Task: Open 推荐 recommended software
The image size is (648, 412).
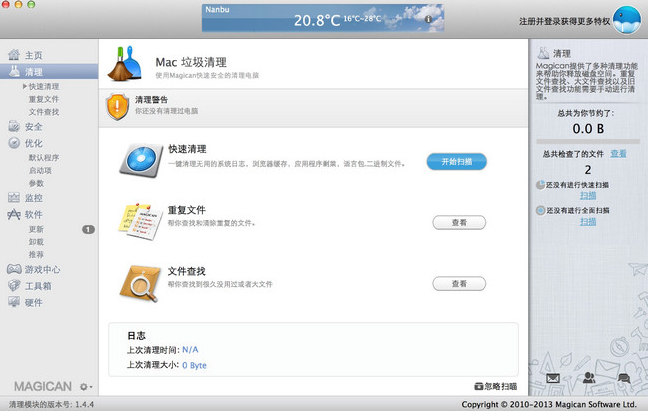Action: point(36,255)
